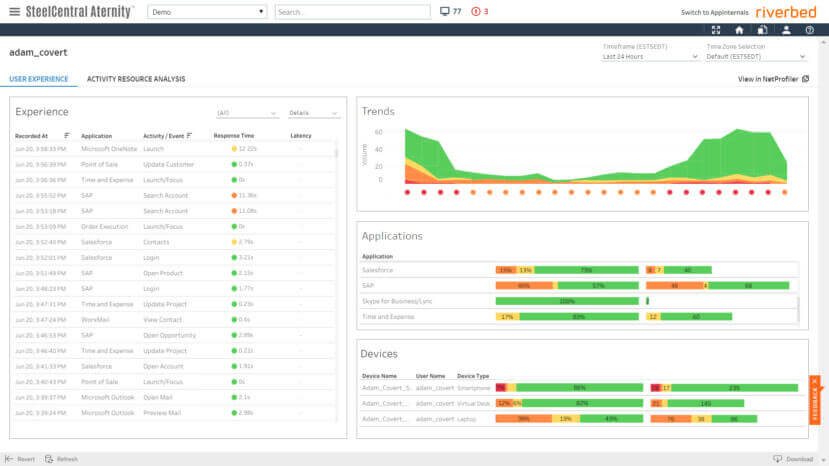Sort by Activity / Event sort icon
Image resolution: width=829 pixels, height=466 pixels.
[x=189, y=136]
